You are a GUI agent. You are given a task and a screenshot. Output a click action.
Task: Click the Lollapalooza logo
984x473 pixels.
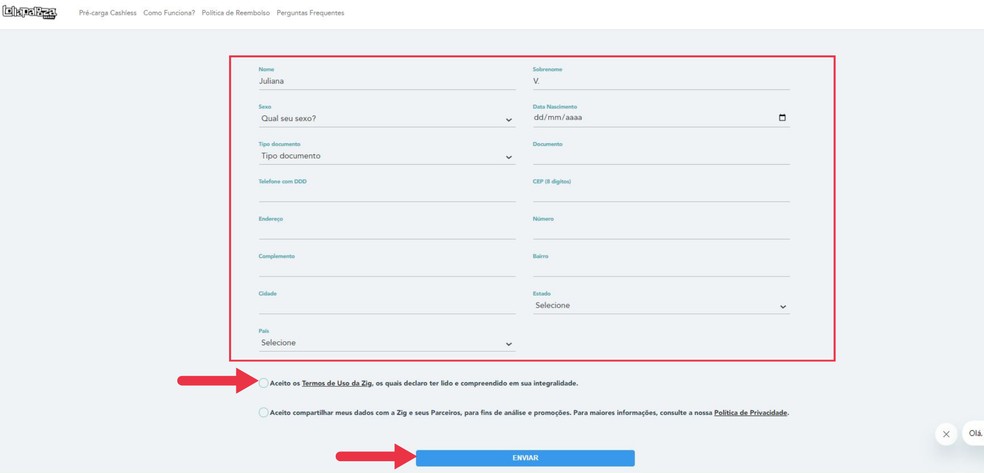[x=29, y=12]
